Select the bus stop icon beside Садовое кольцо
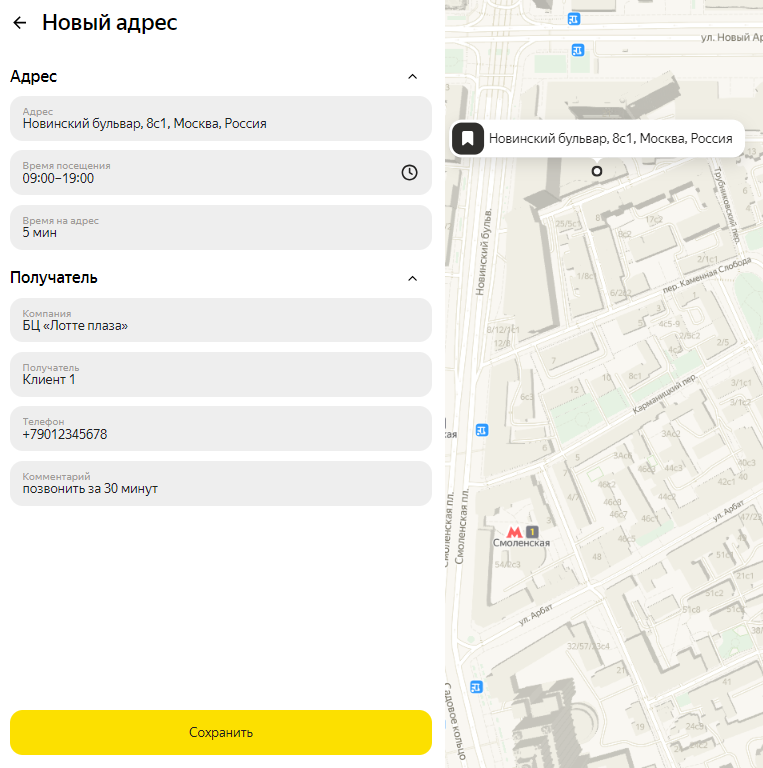Image resolution: width=763 pixels, height=768 pixels. [x=477, y=686]
